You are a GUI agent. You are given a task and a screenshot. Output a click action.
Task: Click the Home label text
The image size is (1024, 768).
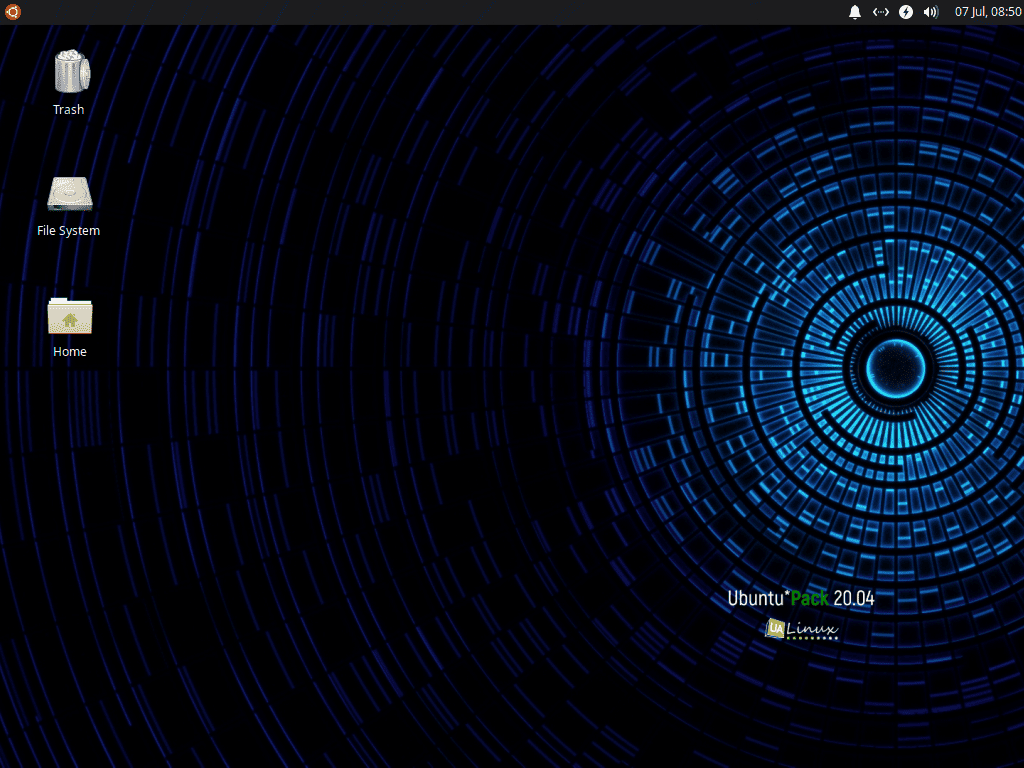pos(70,351)
